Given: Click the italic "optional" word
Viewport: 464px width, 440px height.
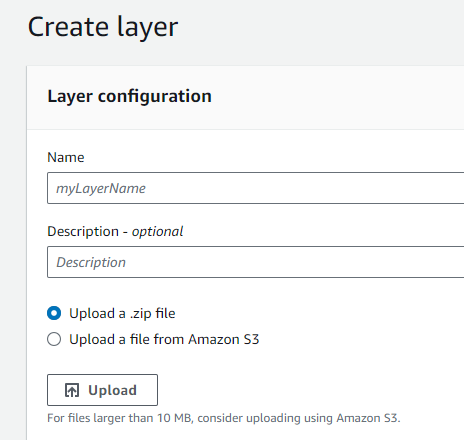Looking at the screenshot, I should [x=157, y=231].
